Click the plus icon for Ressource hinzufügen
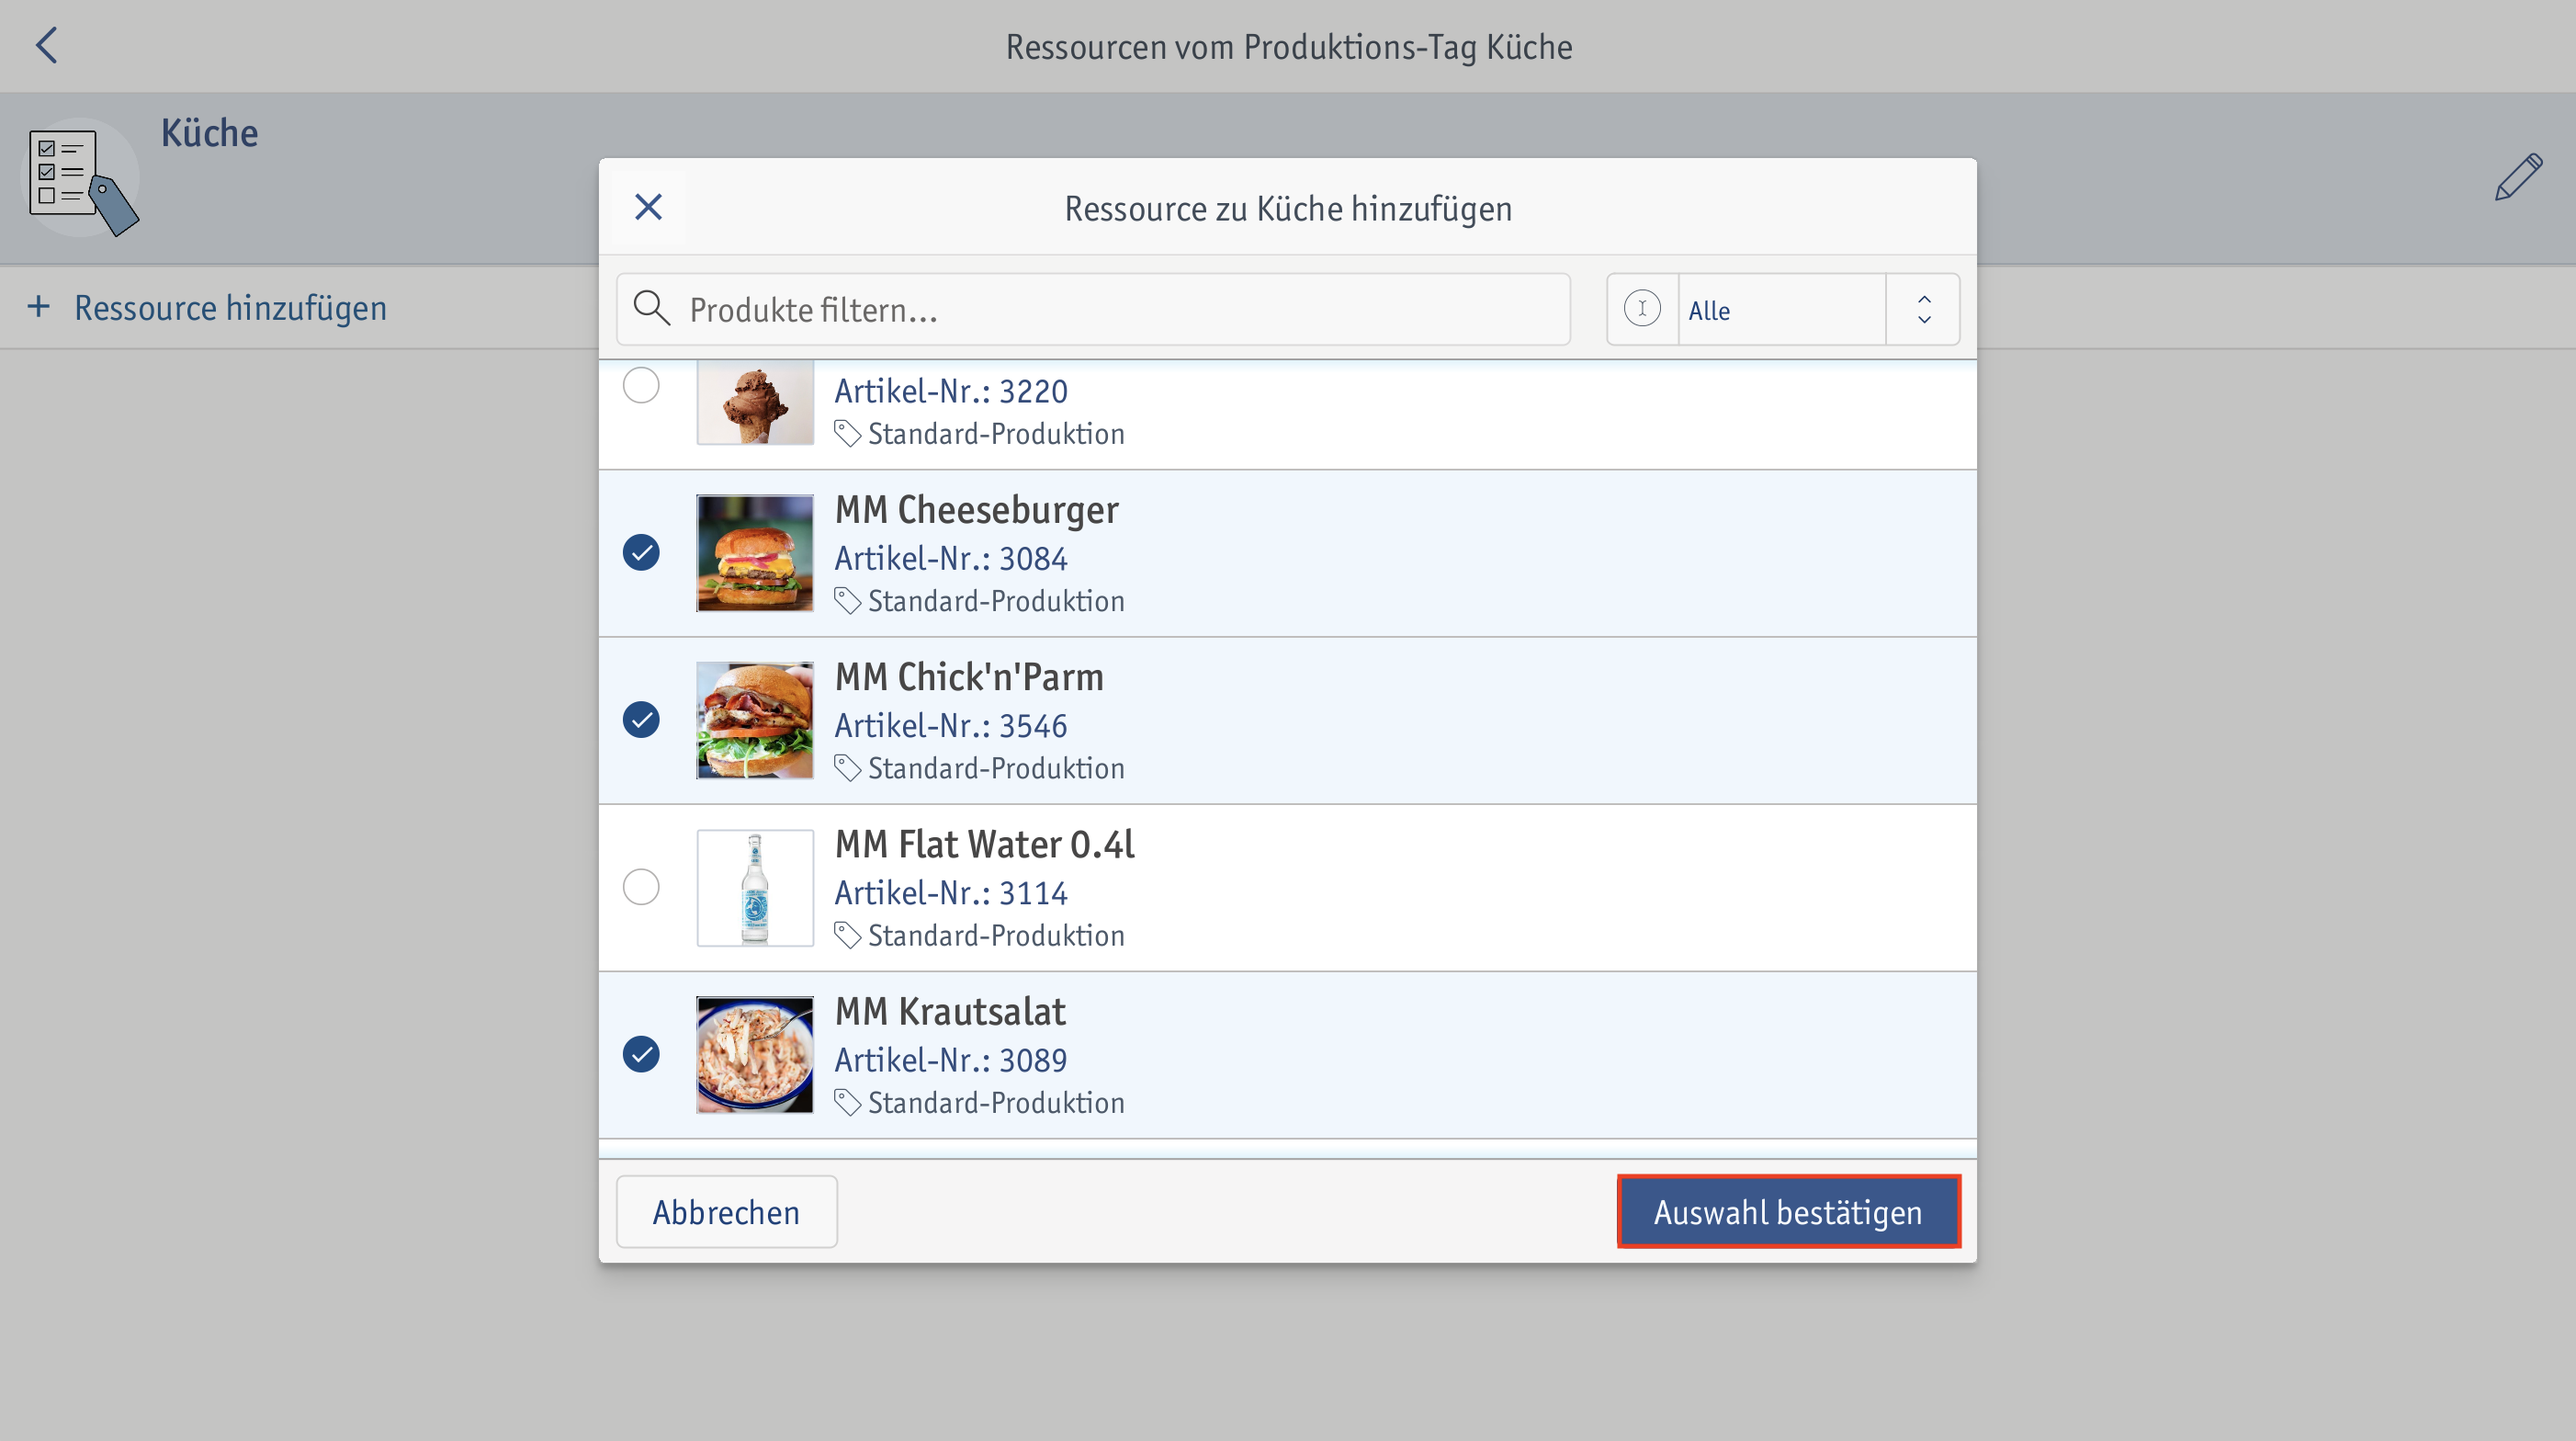This screenshot has width=2576, height=1441. tap(38, 306)
